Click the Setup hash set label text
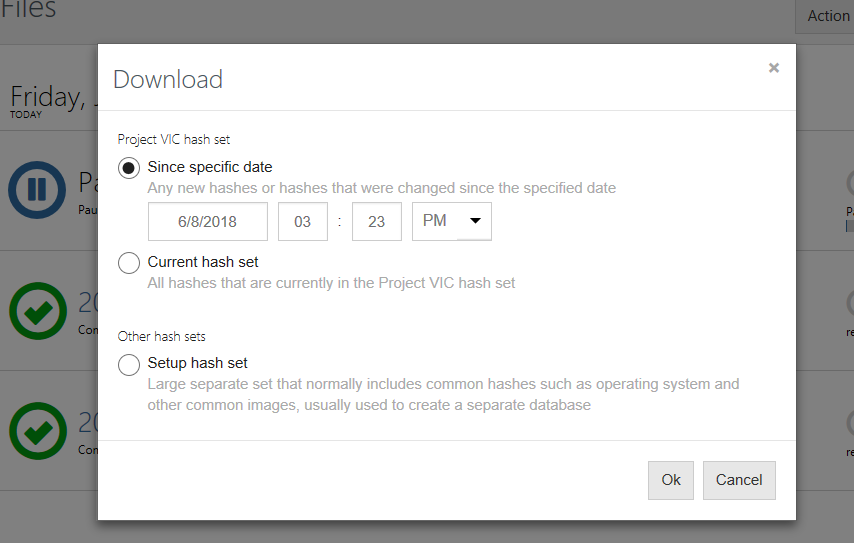The image size is (854, 543). 197,363
